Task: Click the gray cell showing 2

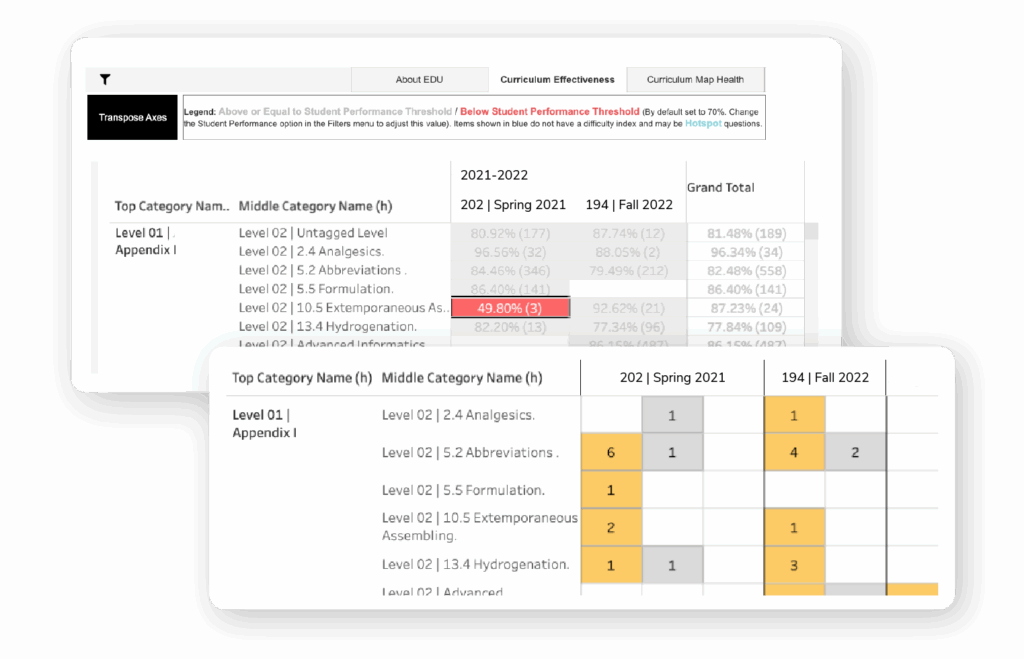Action: (x=855, y=452)
